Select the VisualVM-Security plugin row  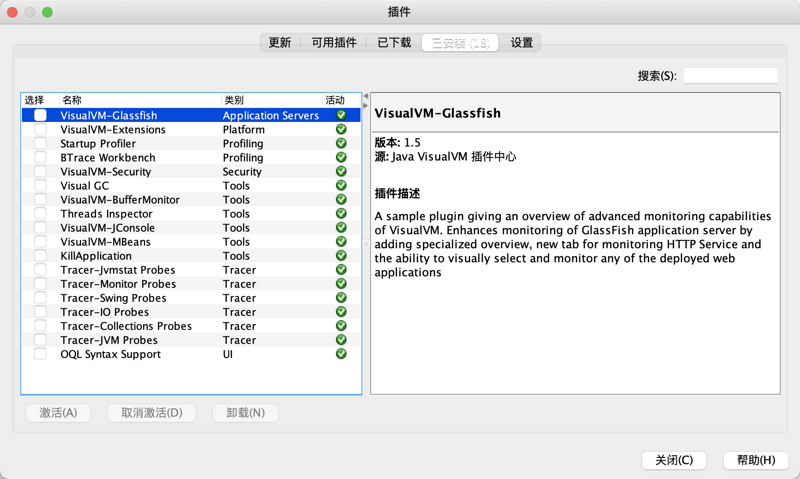click(191, 171)
